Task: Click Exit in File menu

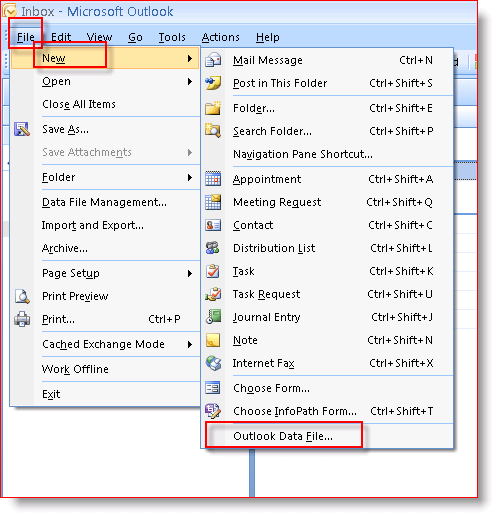Action: tap(105, 394)
